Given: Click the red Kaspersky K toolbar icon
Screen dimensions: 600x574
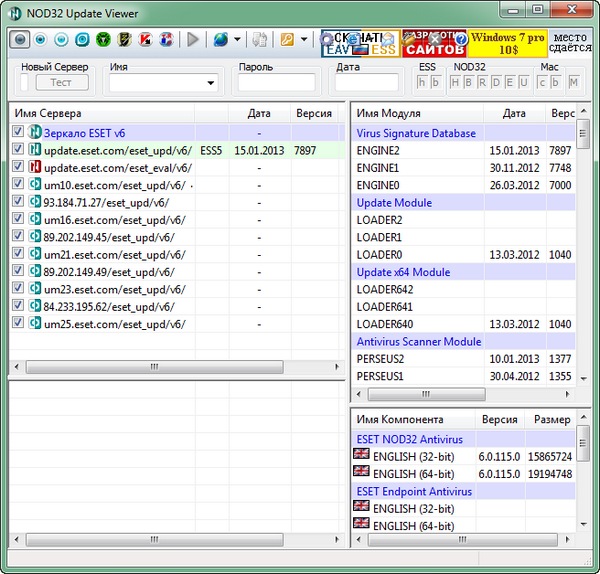Looking at the screenshot, I should 145,40.
